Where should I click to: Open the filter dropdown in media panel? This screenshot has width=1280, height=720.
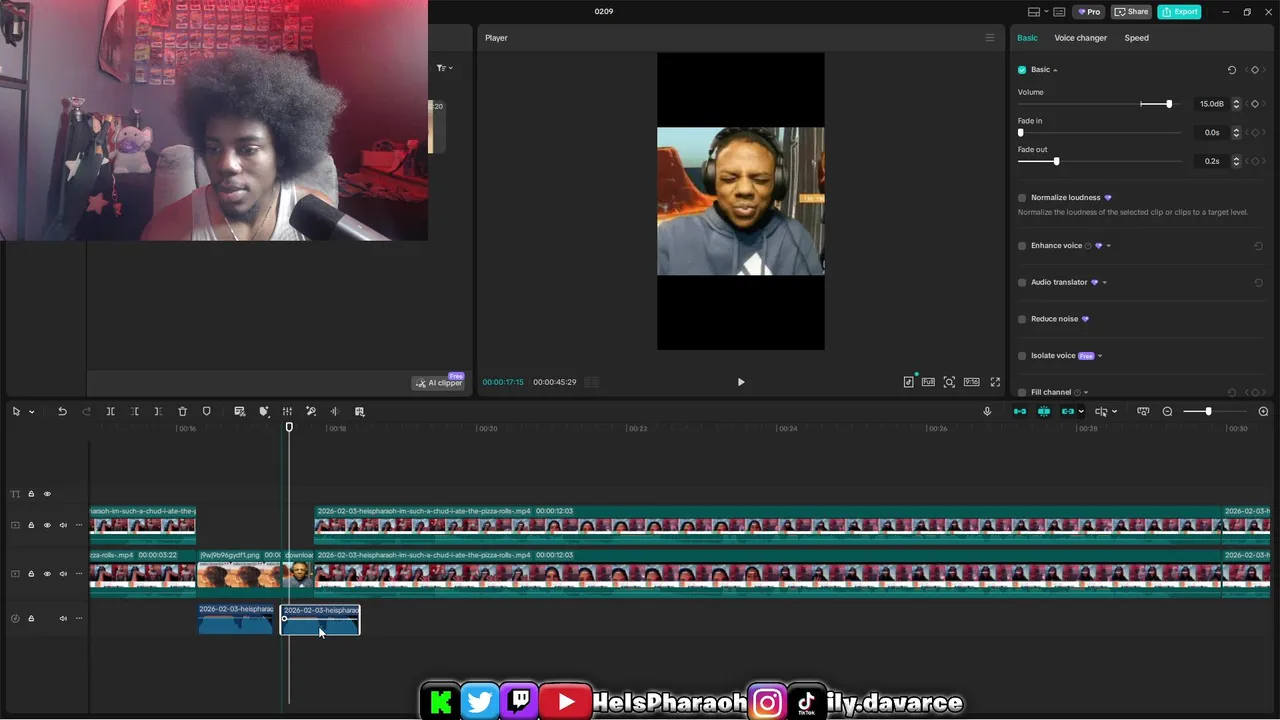445,68
